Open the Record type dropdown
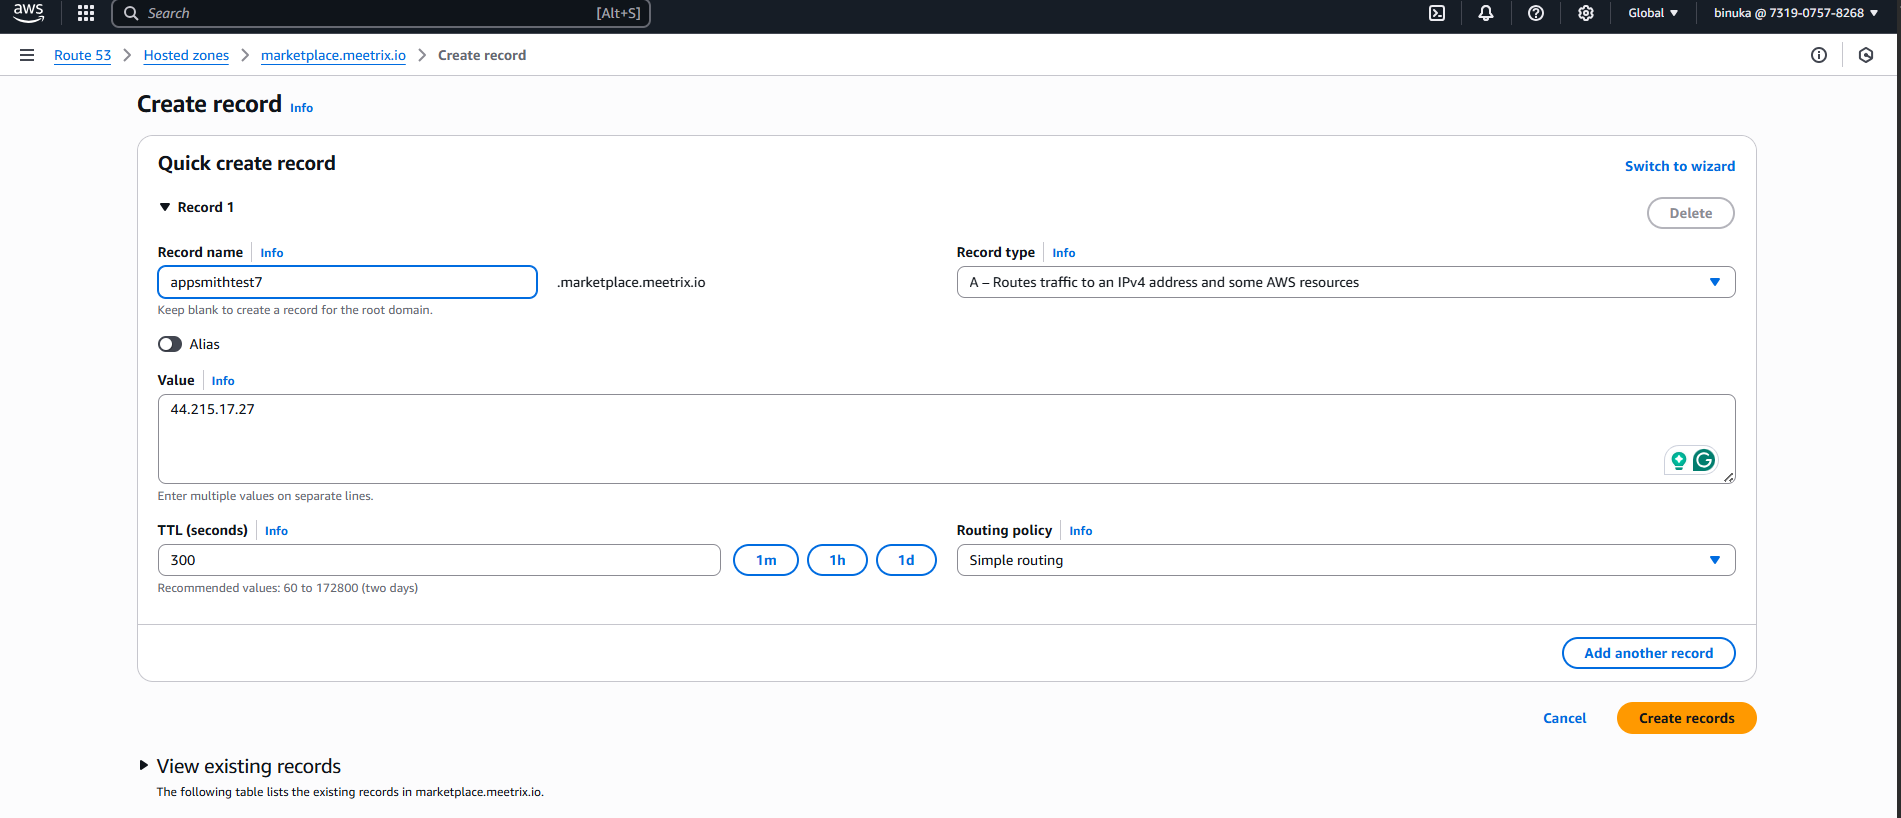Screen dimensions: 1901x818 click(1345, 282)
